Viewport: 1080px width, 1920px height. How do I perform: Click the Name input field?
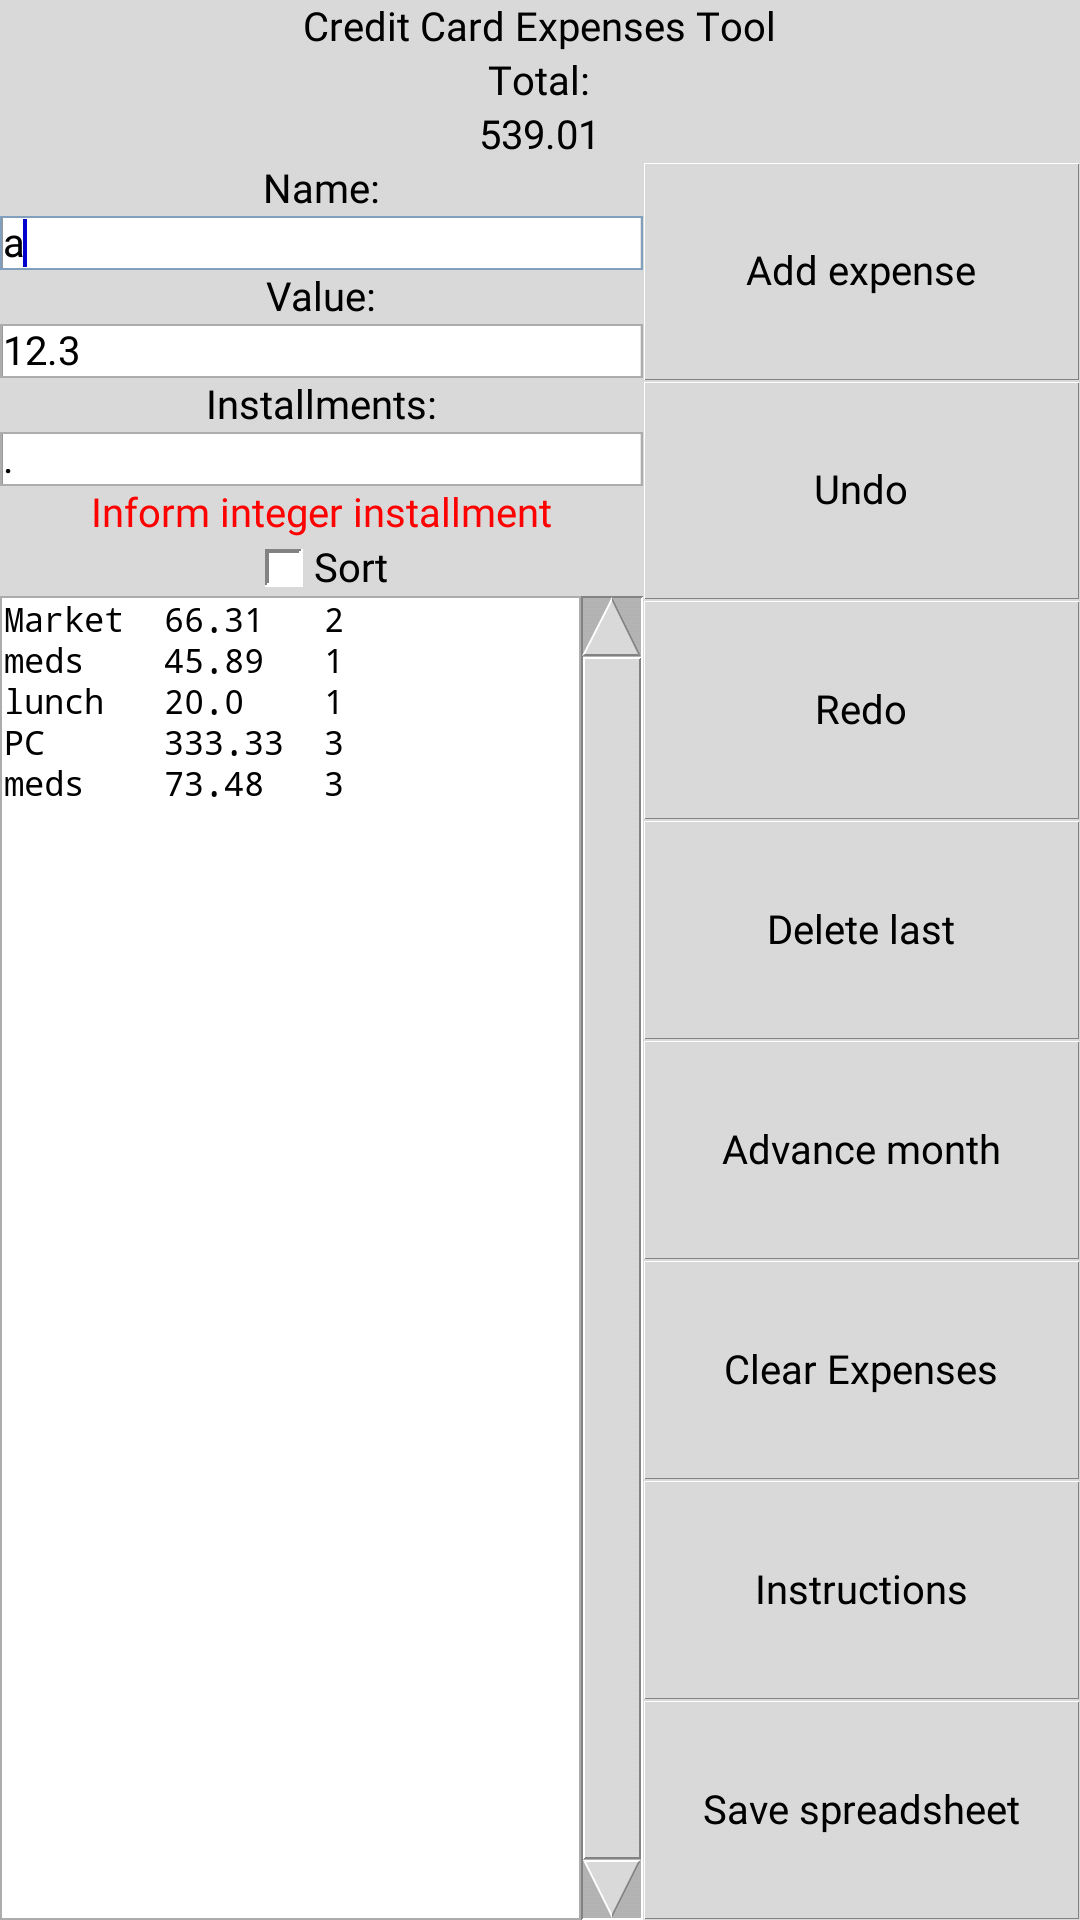pyautogui.click(x=320, y=242)
